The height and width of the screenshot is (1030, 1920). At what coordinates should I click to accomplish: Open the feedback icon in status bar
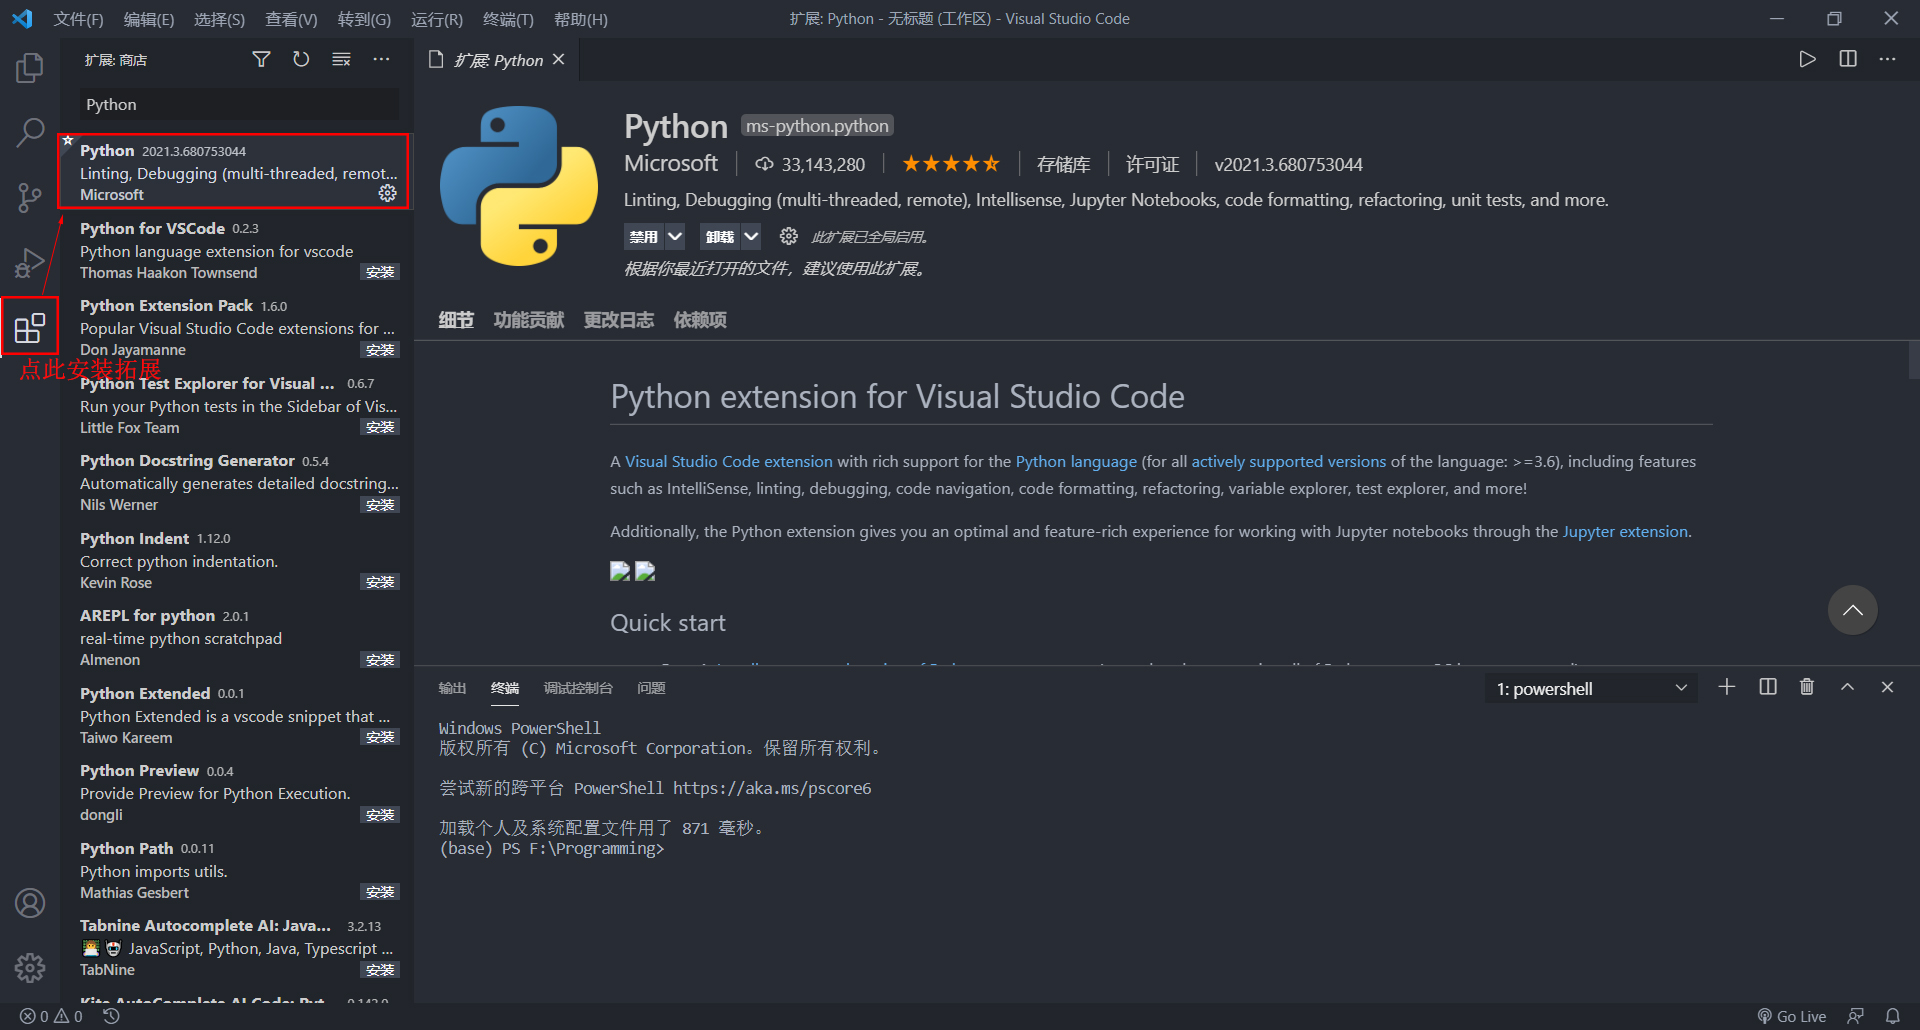tap(1855, 1016)
